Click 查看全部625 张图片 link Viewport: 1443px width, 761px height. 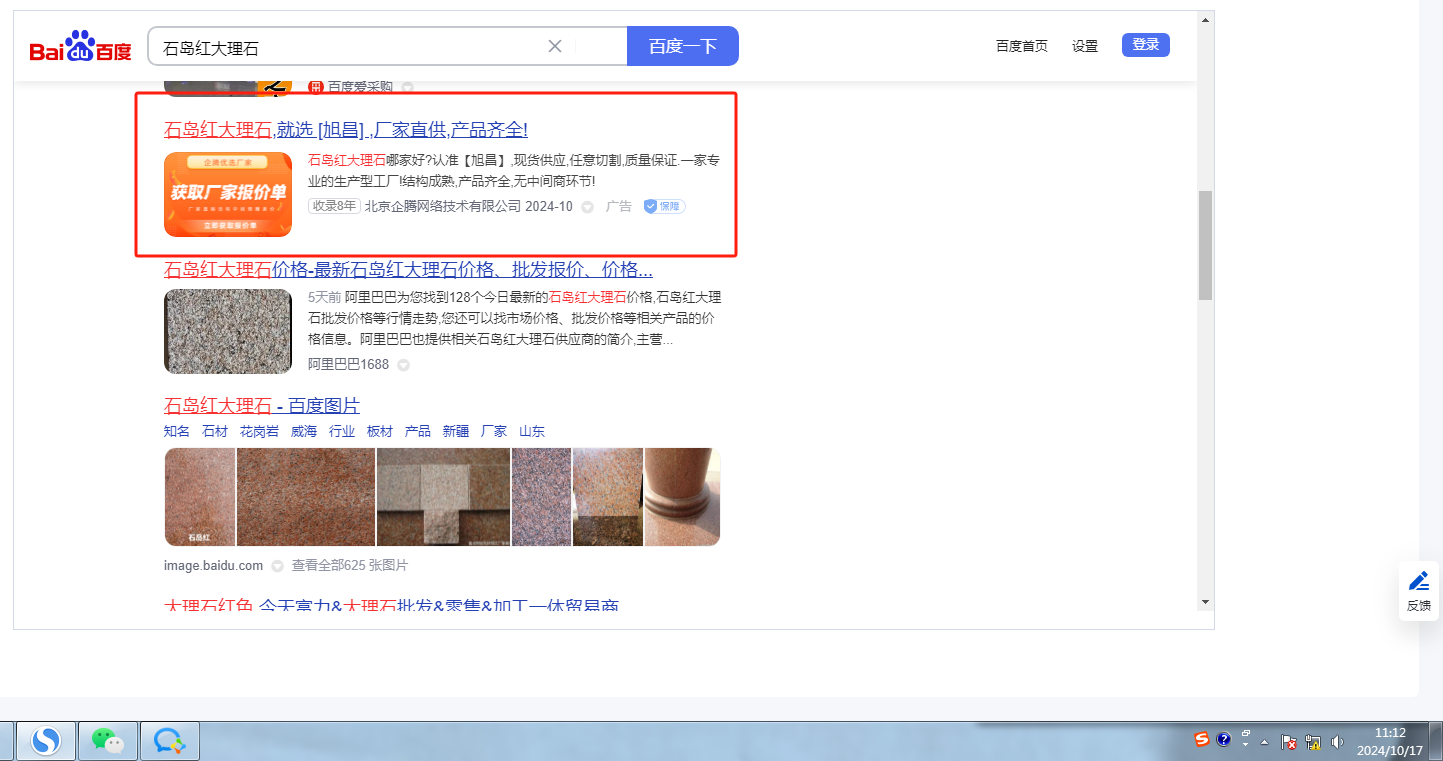click(350, 566)
